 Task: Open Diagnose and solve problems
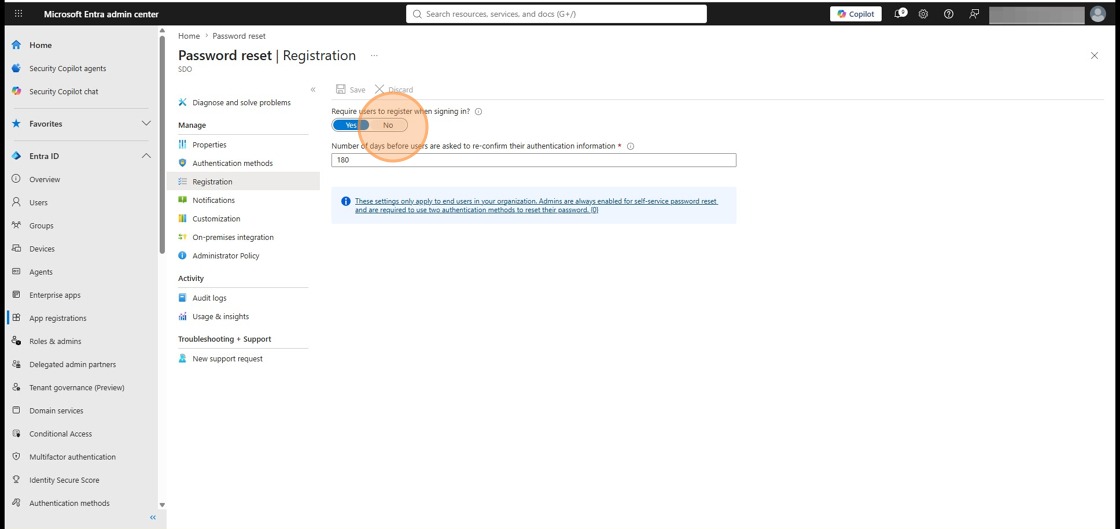(x=243, y=103)
